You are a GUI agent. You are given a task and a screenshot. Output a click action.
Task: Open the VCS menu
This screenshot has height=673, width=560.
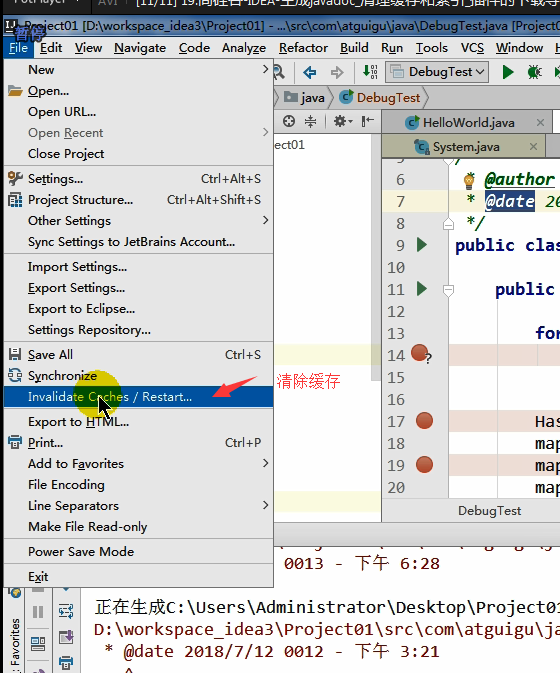point(472,48)
